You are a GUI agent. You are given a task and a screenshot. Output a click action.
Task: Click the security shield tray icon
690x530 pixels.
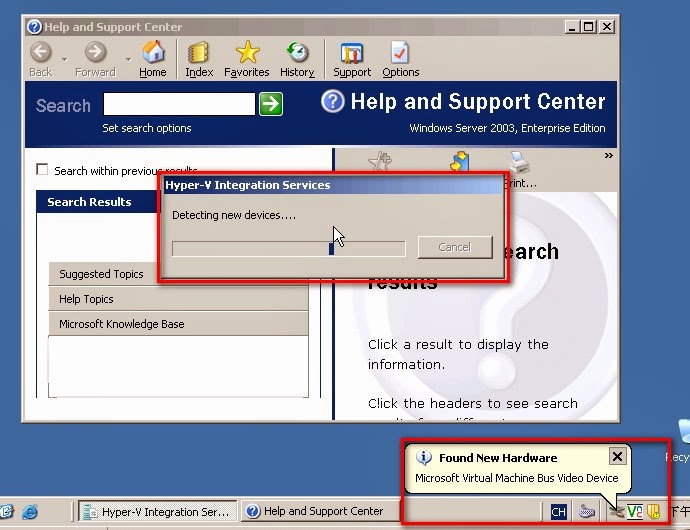point(654,512)
